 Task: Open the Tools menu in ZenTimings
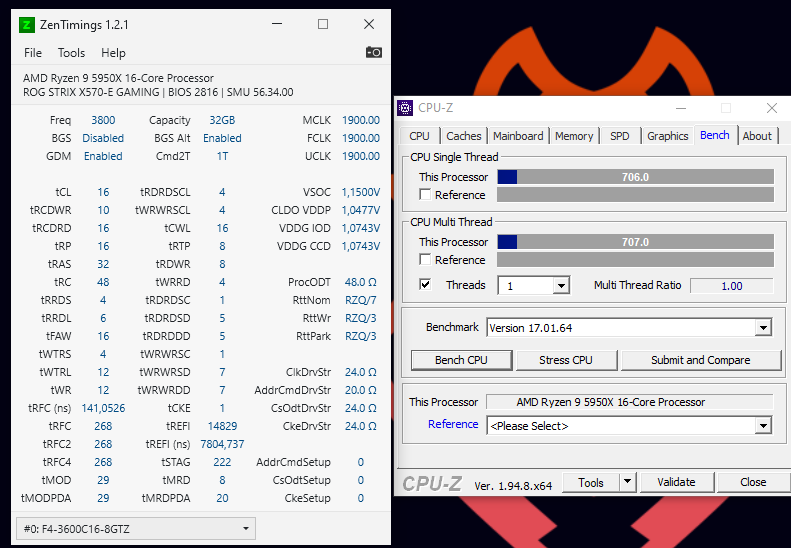(x=71, y=53)
